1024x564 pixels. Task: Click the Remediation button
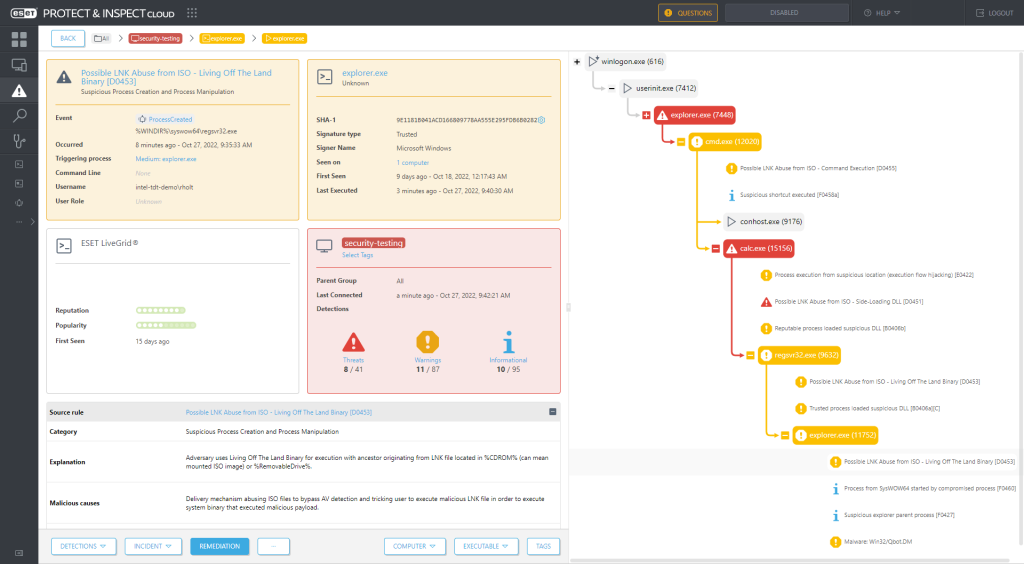(x=218, y=546)
